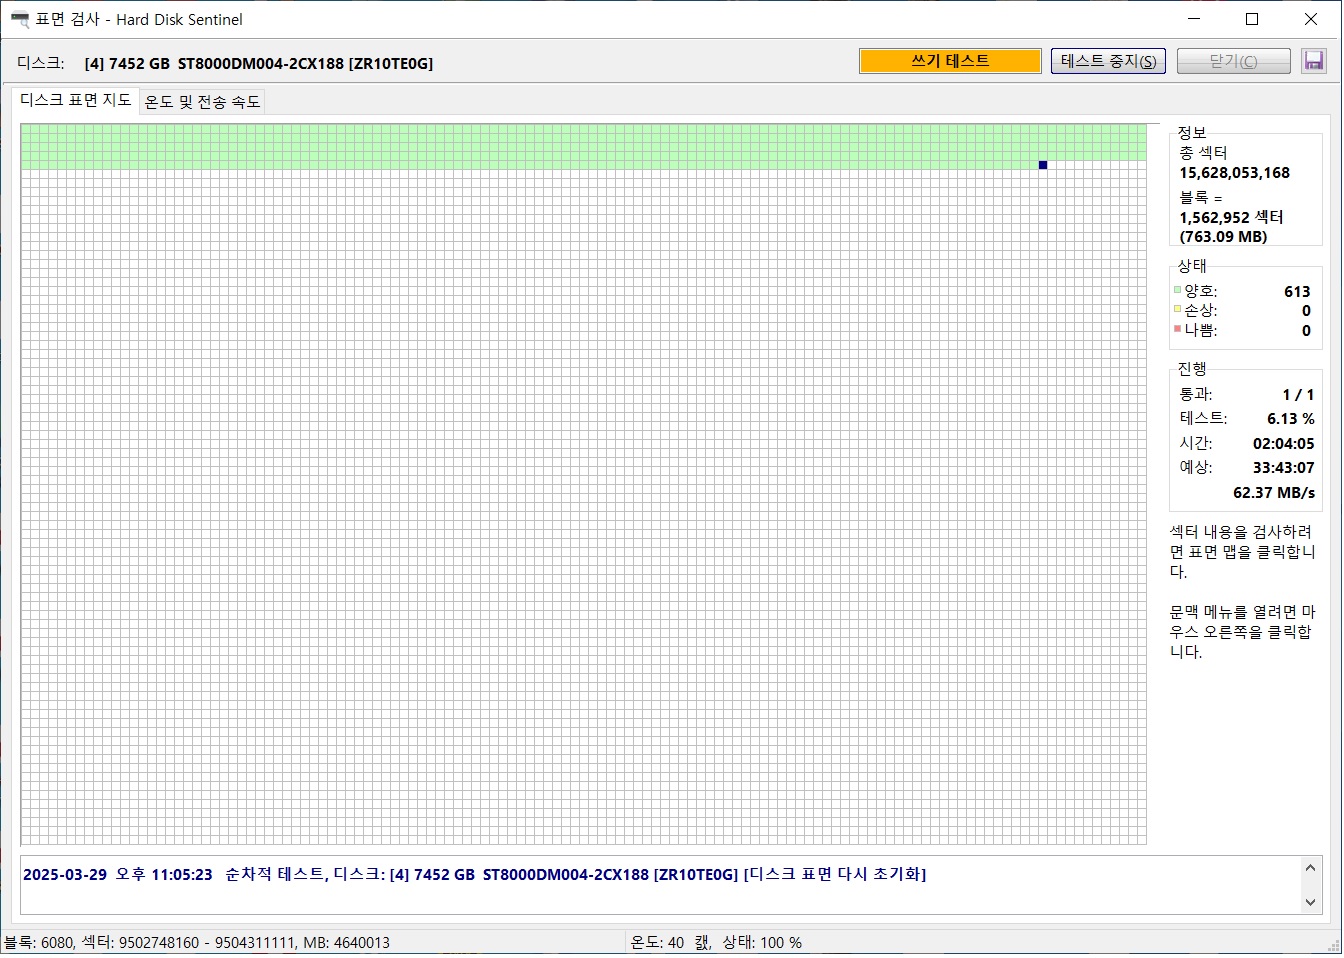Click the pass count 1 / 1
The width and height of the screenshot is (1344, 958).
pos(1299,395)
